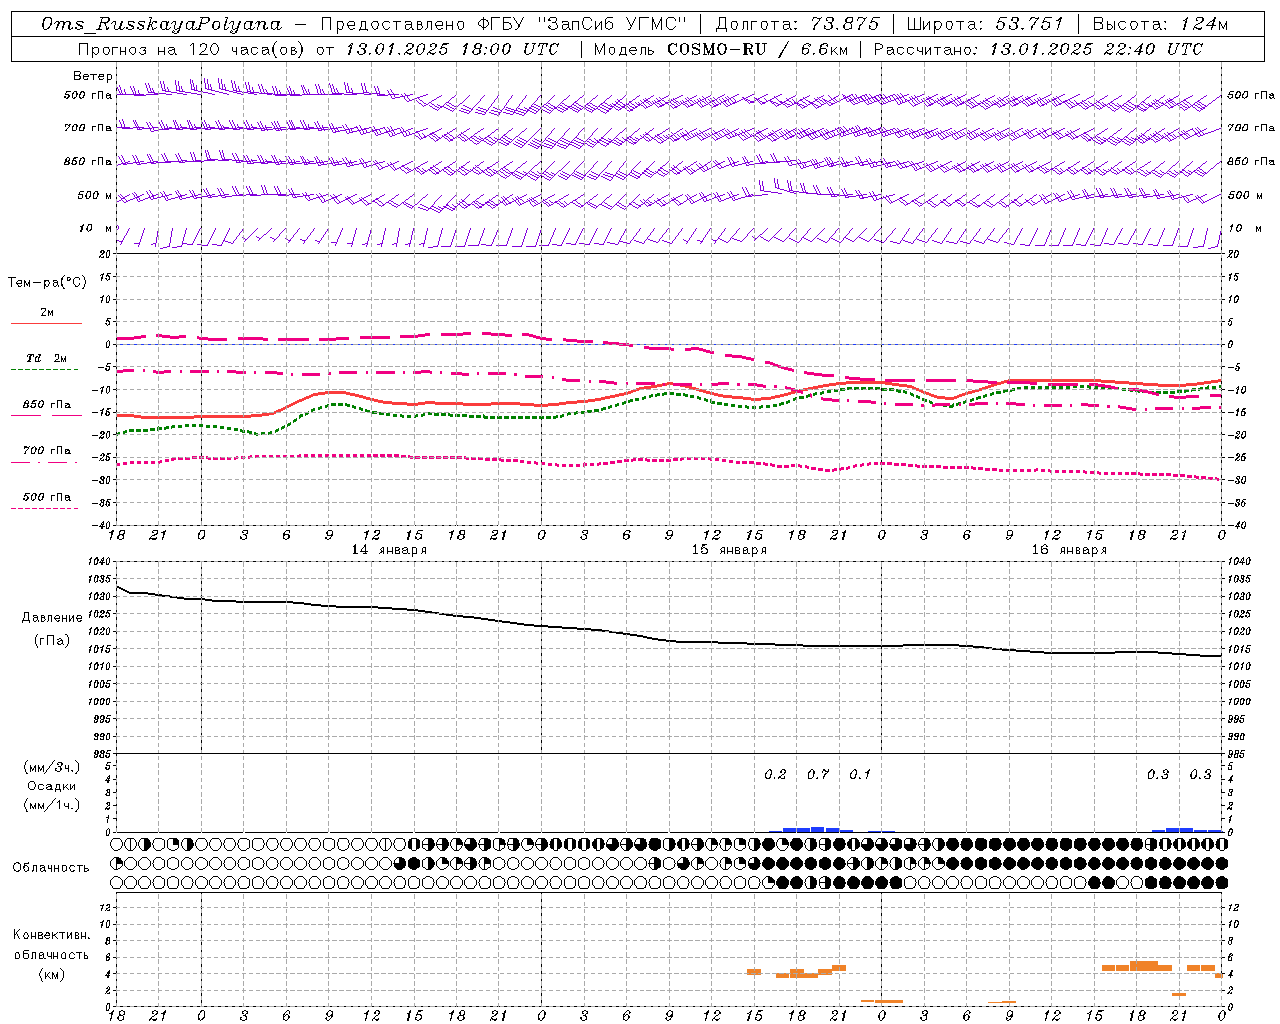Click the left 10 м wind level label
Image resolution: width=1280 pixels, height=1024 pixels.
tap(96, 228)
